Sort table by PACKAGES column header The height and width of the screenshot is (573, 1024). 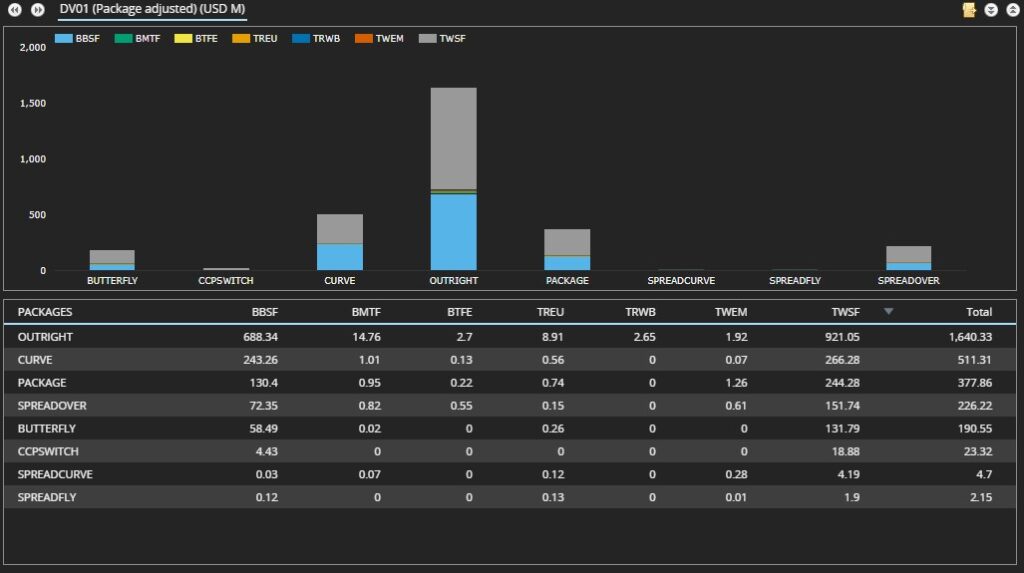point(45,312)
